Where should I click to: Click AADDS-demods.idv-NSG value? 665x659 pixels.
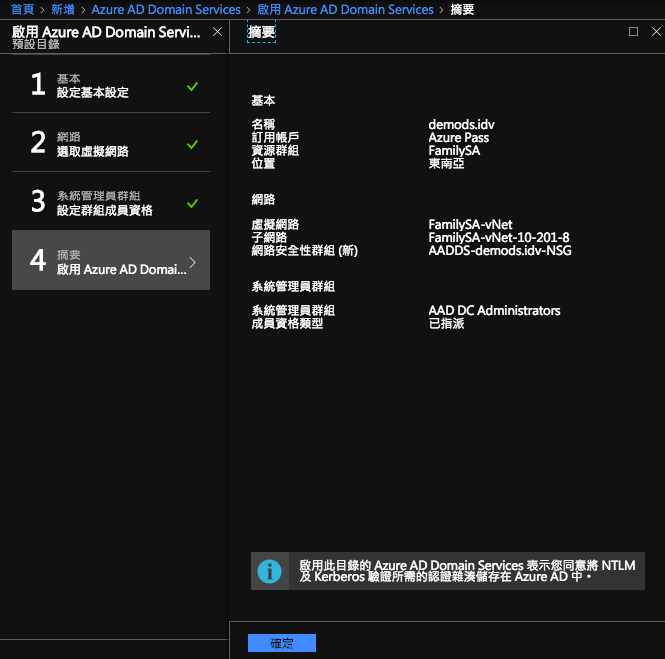(500, 251)
